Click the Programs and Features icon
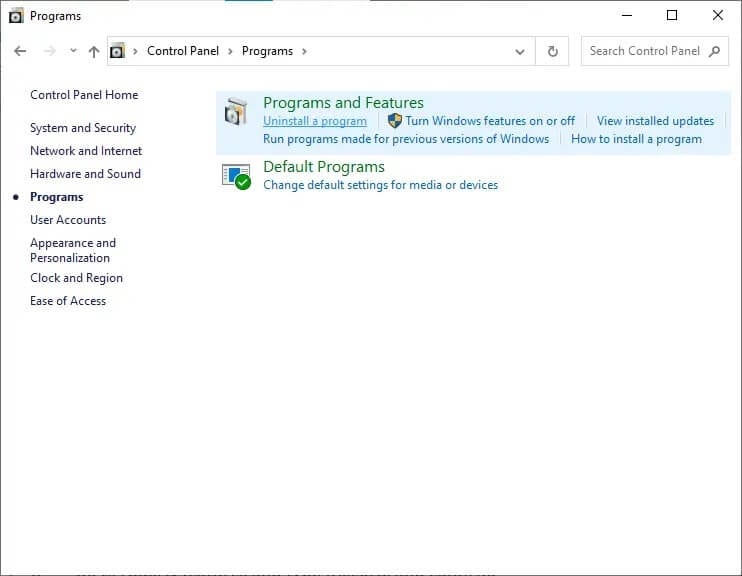 236,112
